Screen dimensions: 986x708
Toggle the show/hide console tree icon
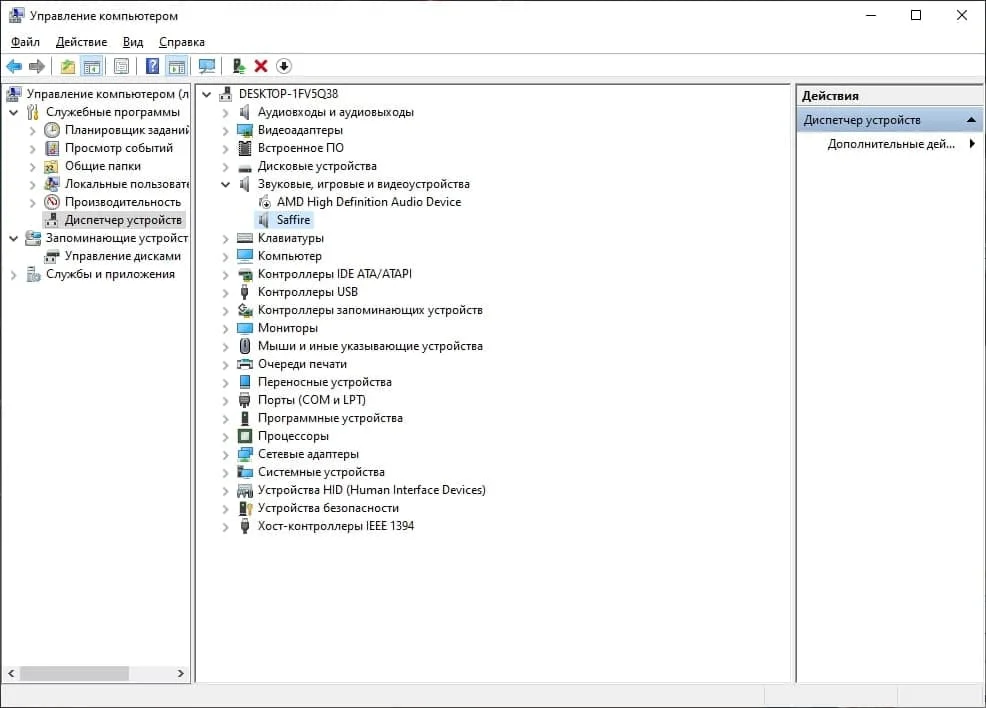pyautogui.click(x=92, y=66)
